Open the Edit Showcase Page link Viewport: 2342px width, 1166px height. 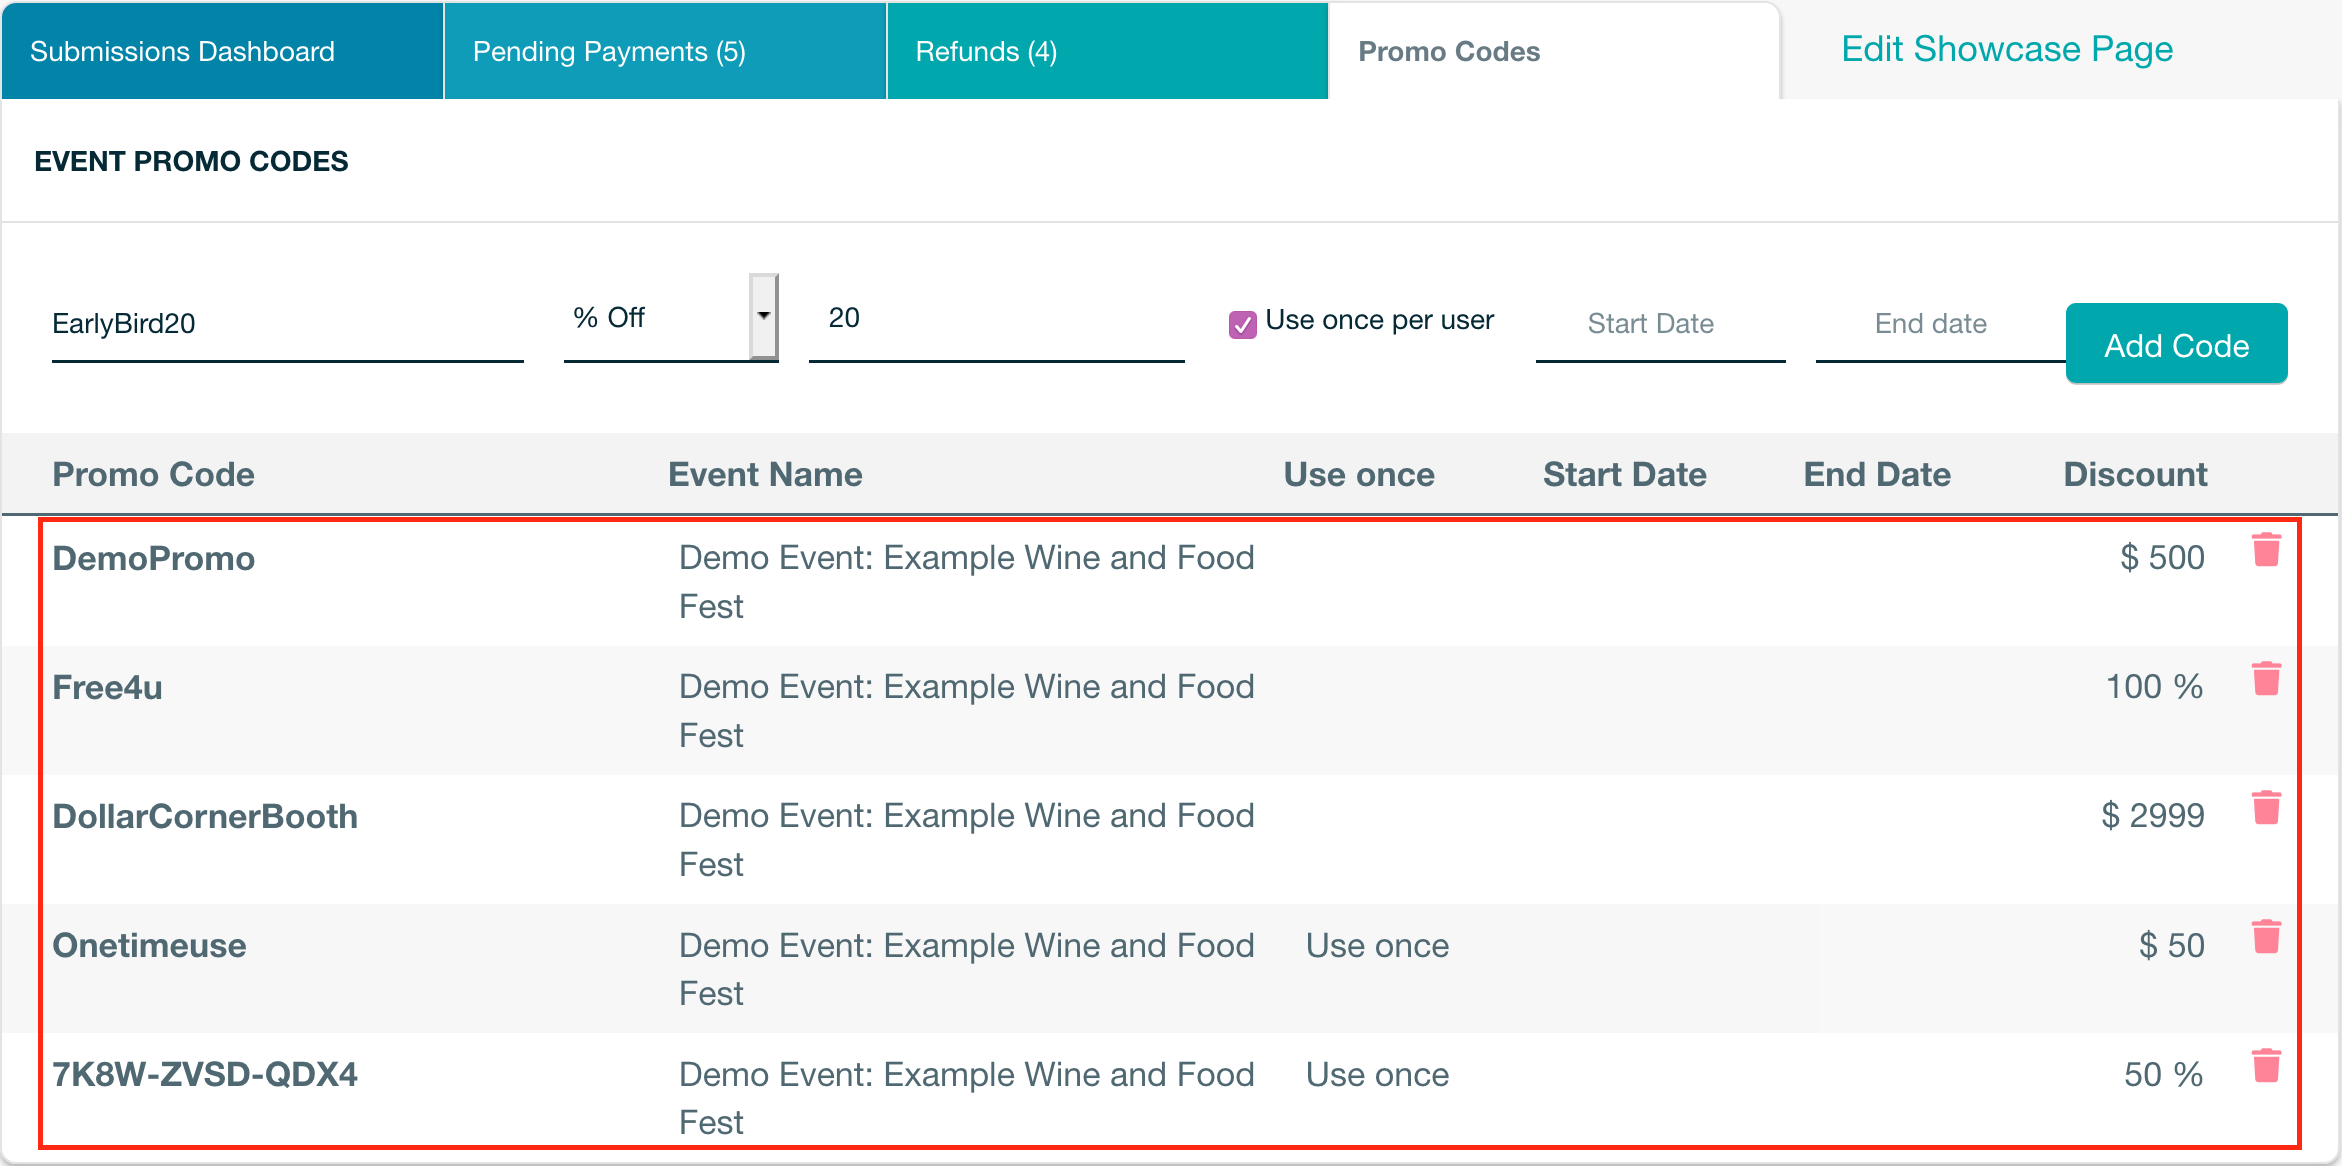(x=2007, y=49)
